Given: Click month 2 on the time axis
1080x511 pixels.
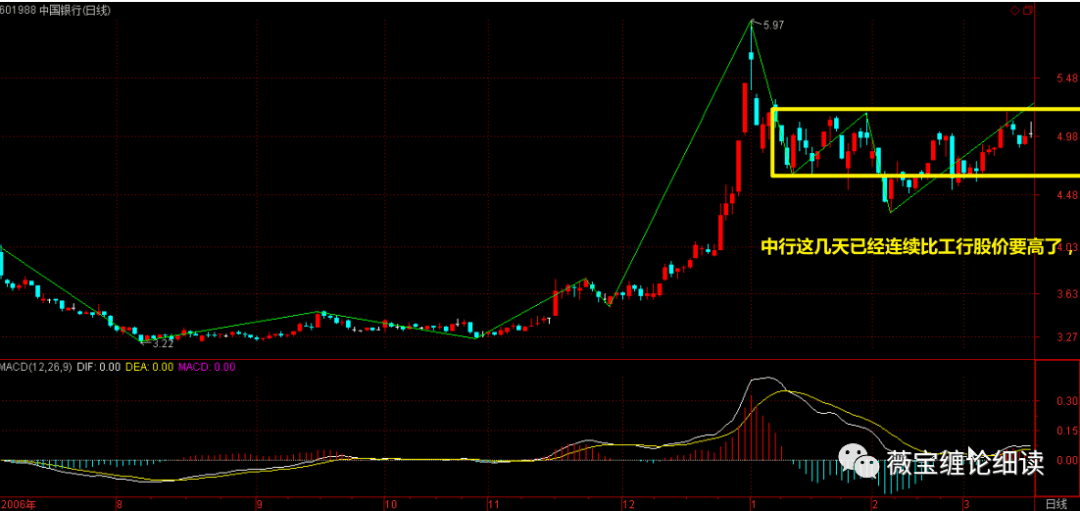Looking at the screenshot, I should point(873,503).
